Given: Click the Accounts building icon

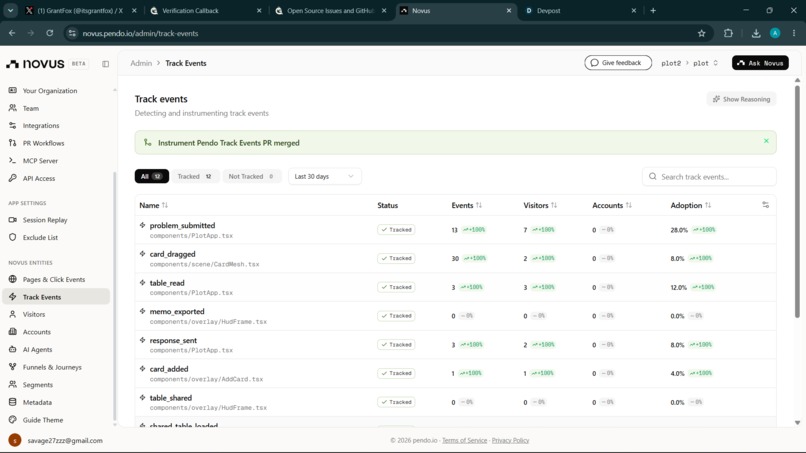Looking at the screenshot, I should (x=13, y=332).
